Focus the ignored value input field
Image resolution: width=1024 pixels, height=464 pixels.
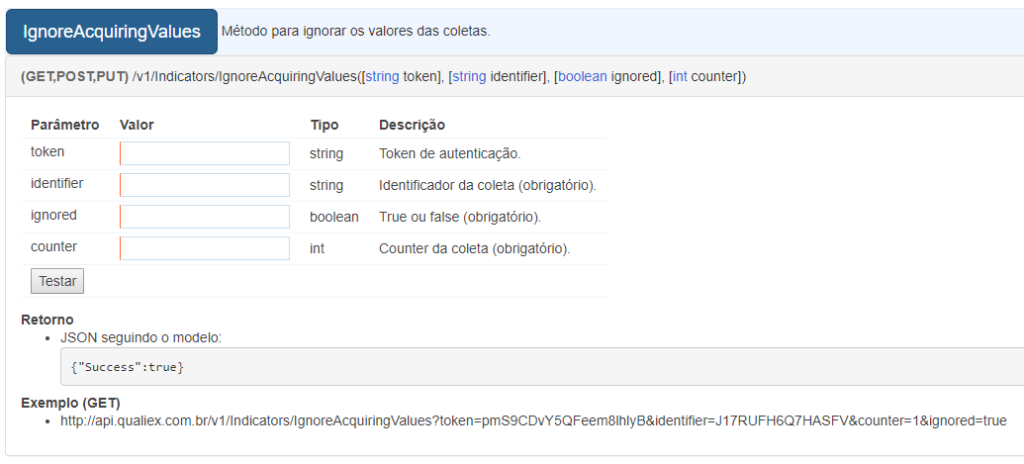[205, 217]
